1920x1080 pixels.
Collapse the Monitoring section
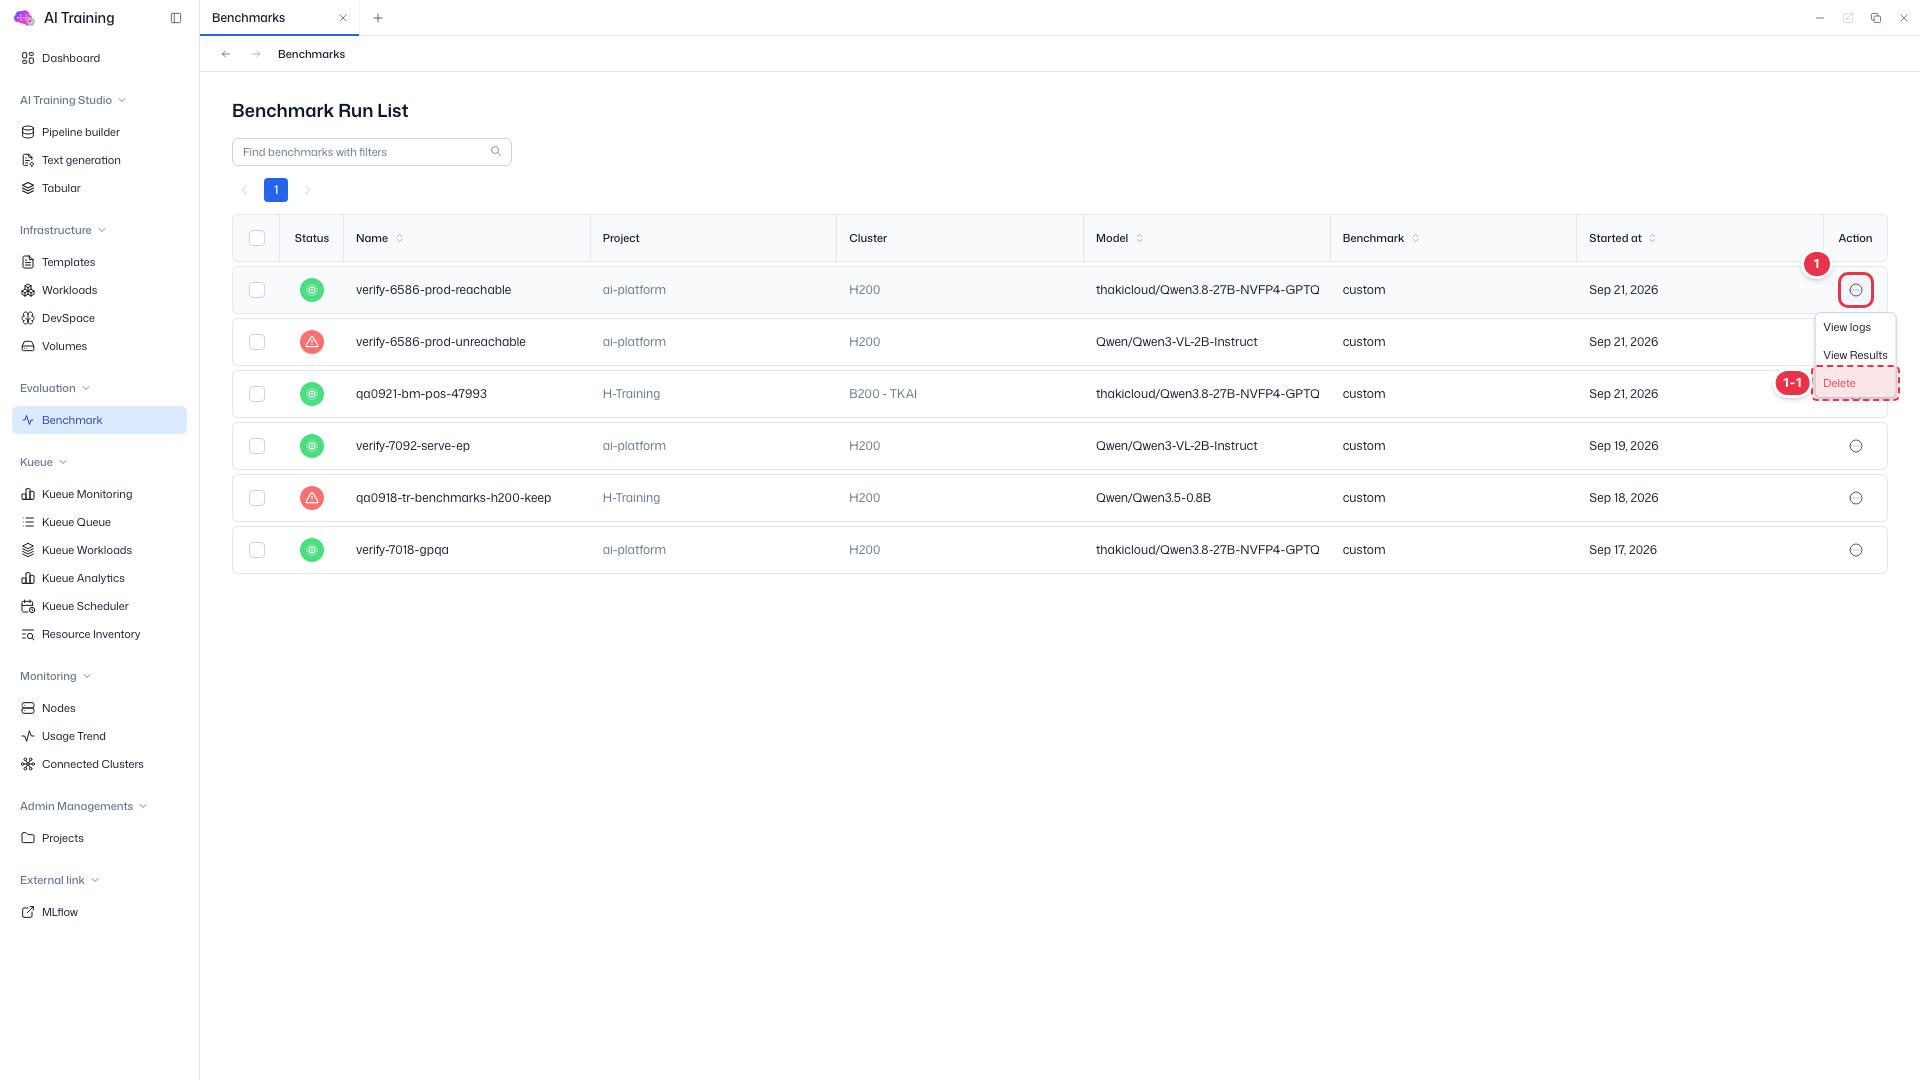tap(56, 676)
